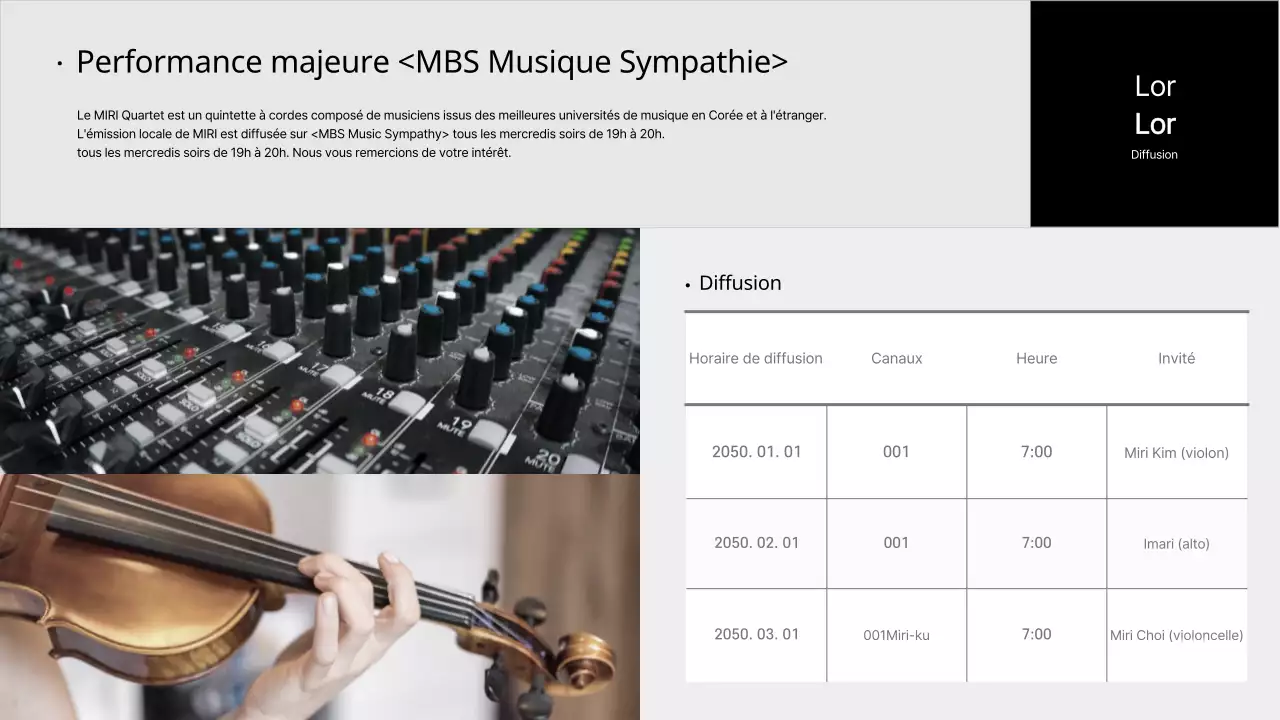Click the channel cell '001Miri-ku'
The width and height of the screenshot is (1280, 720).
896,635
